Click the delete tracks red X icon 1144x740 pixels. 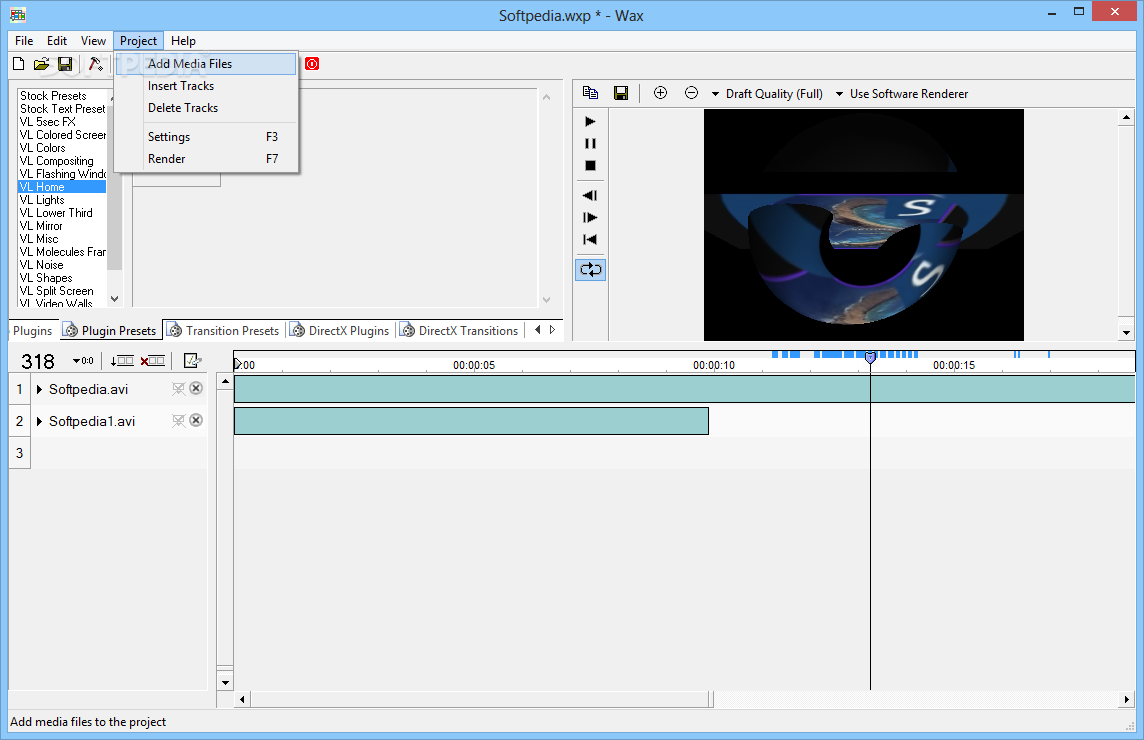[152, 361]
